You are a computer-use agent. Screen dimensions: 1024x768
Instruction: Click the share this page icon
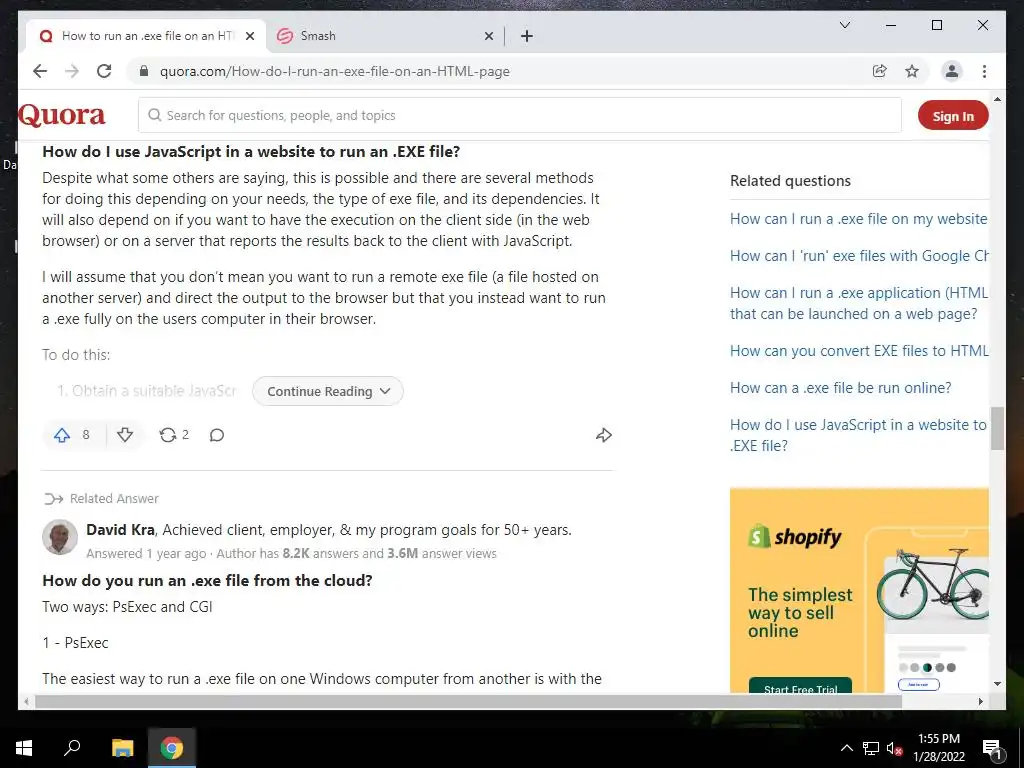tap(880, 71)
